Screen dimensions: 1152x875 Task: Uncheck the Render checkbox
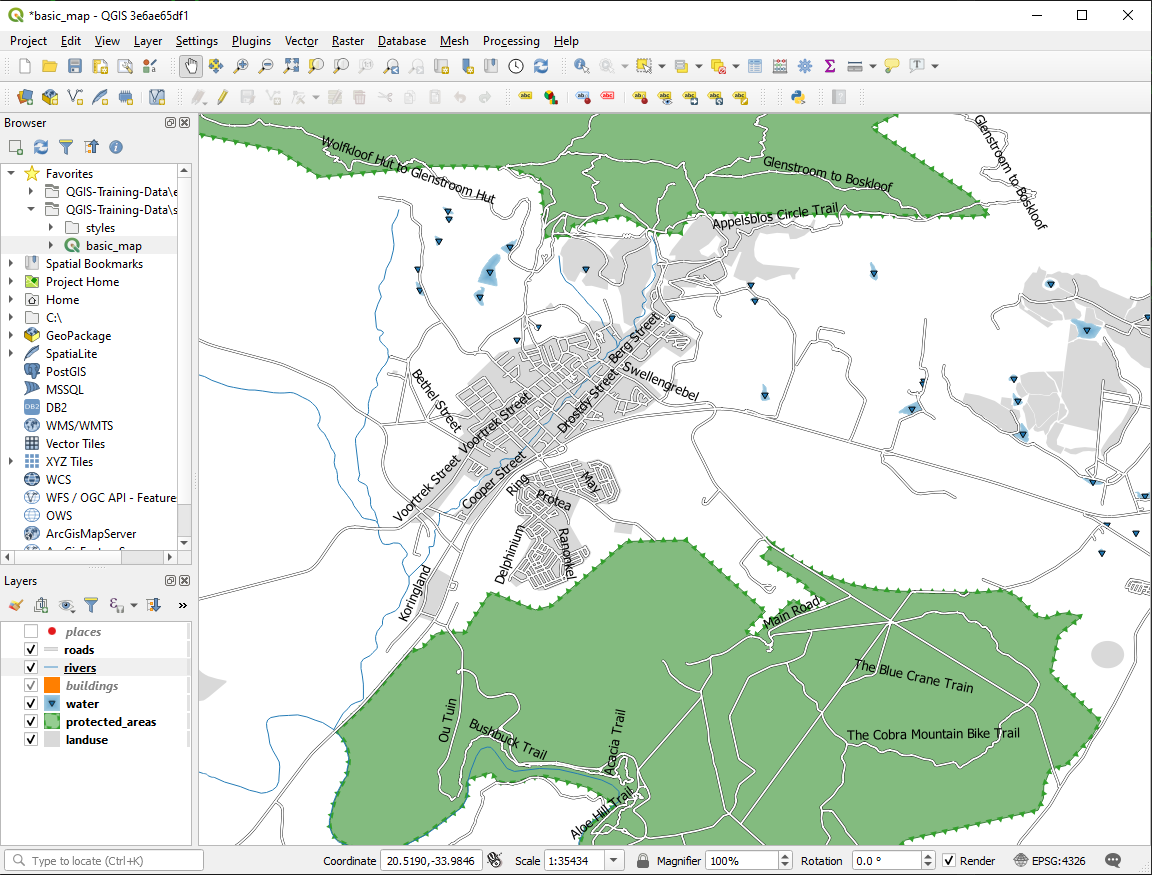(948, 861)
